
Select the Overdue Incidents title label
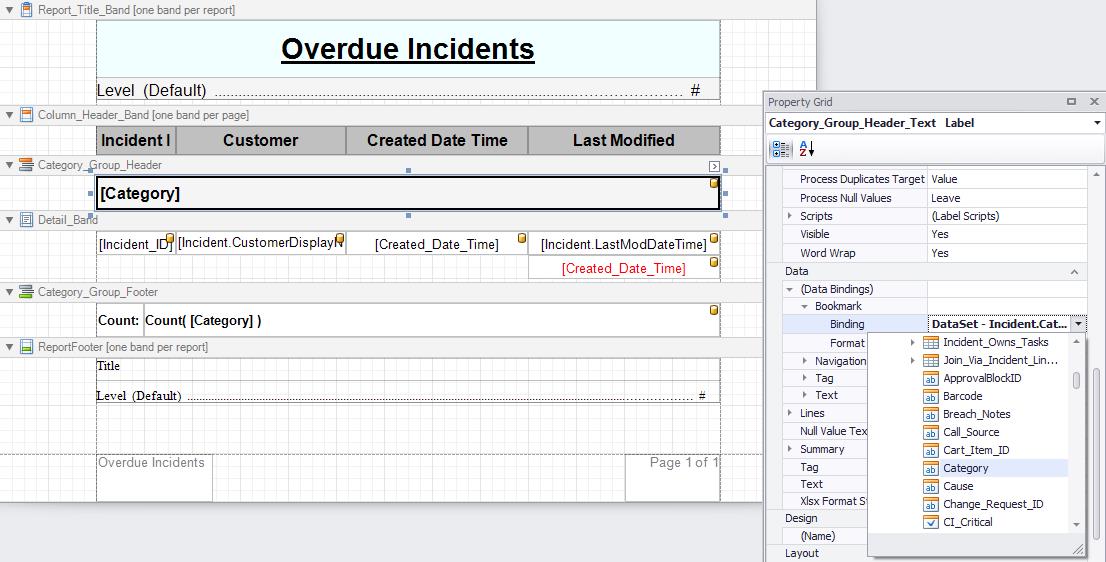tap(408, 49)
